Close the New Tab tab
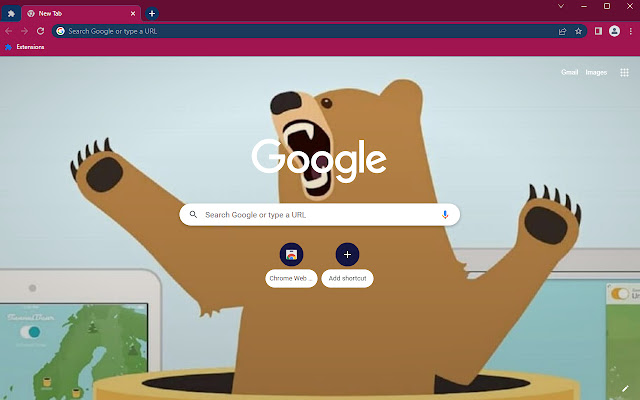 (x=133, y=13)
